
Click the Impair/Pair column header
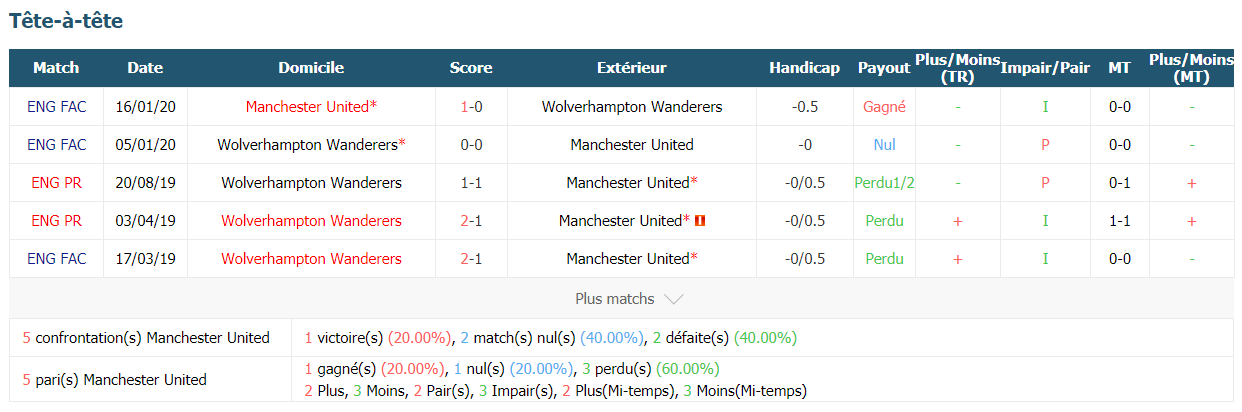(1045, 68)
